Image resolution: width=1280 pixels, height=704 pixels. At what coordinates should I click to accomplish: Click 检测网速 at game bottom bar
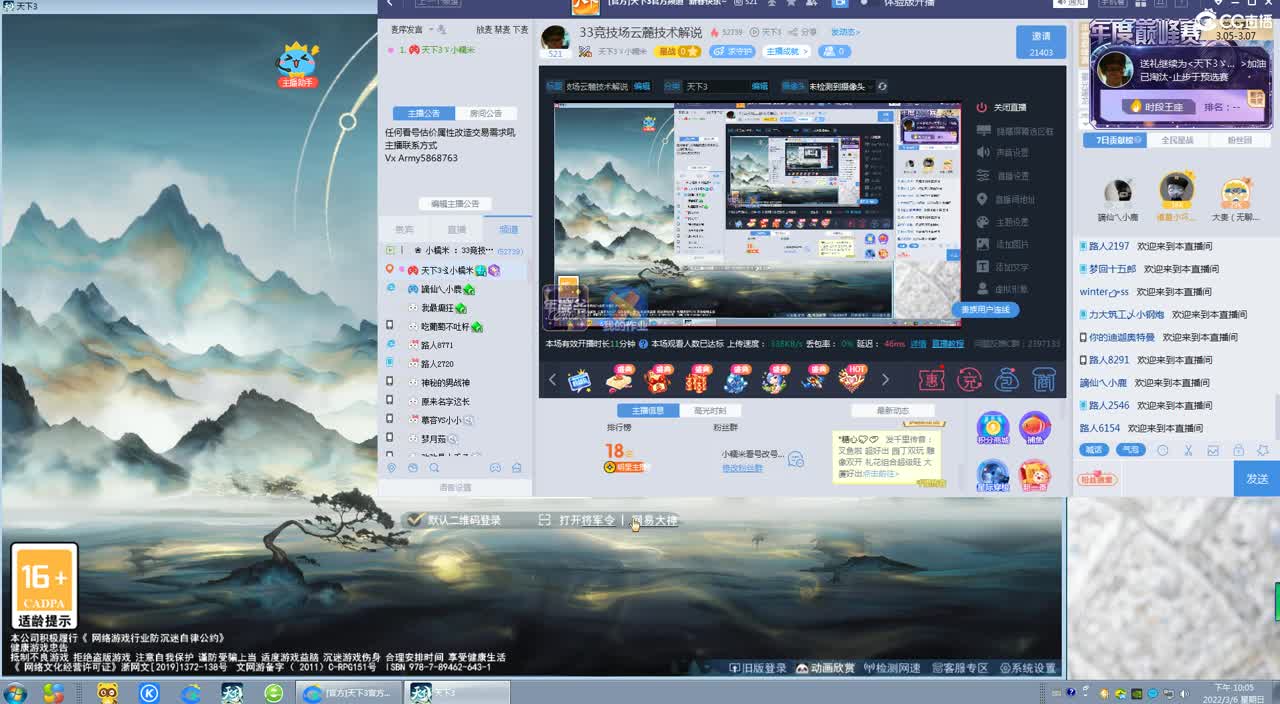pos(891,668)
